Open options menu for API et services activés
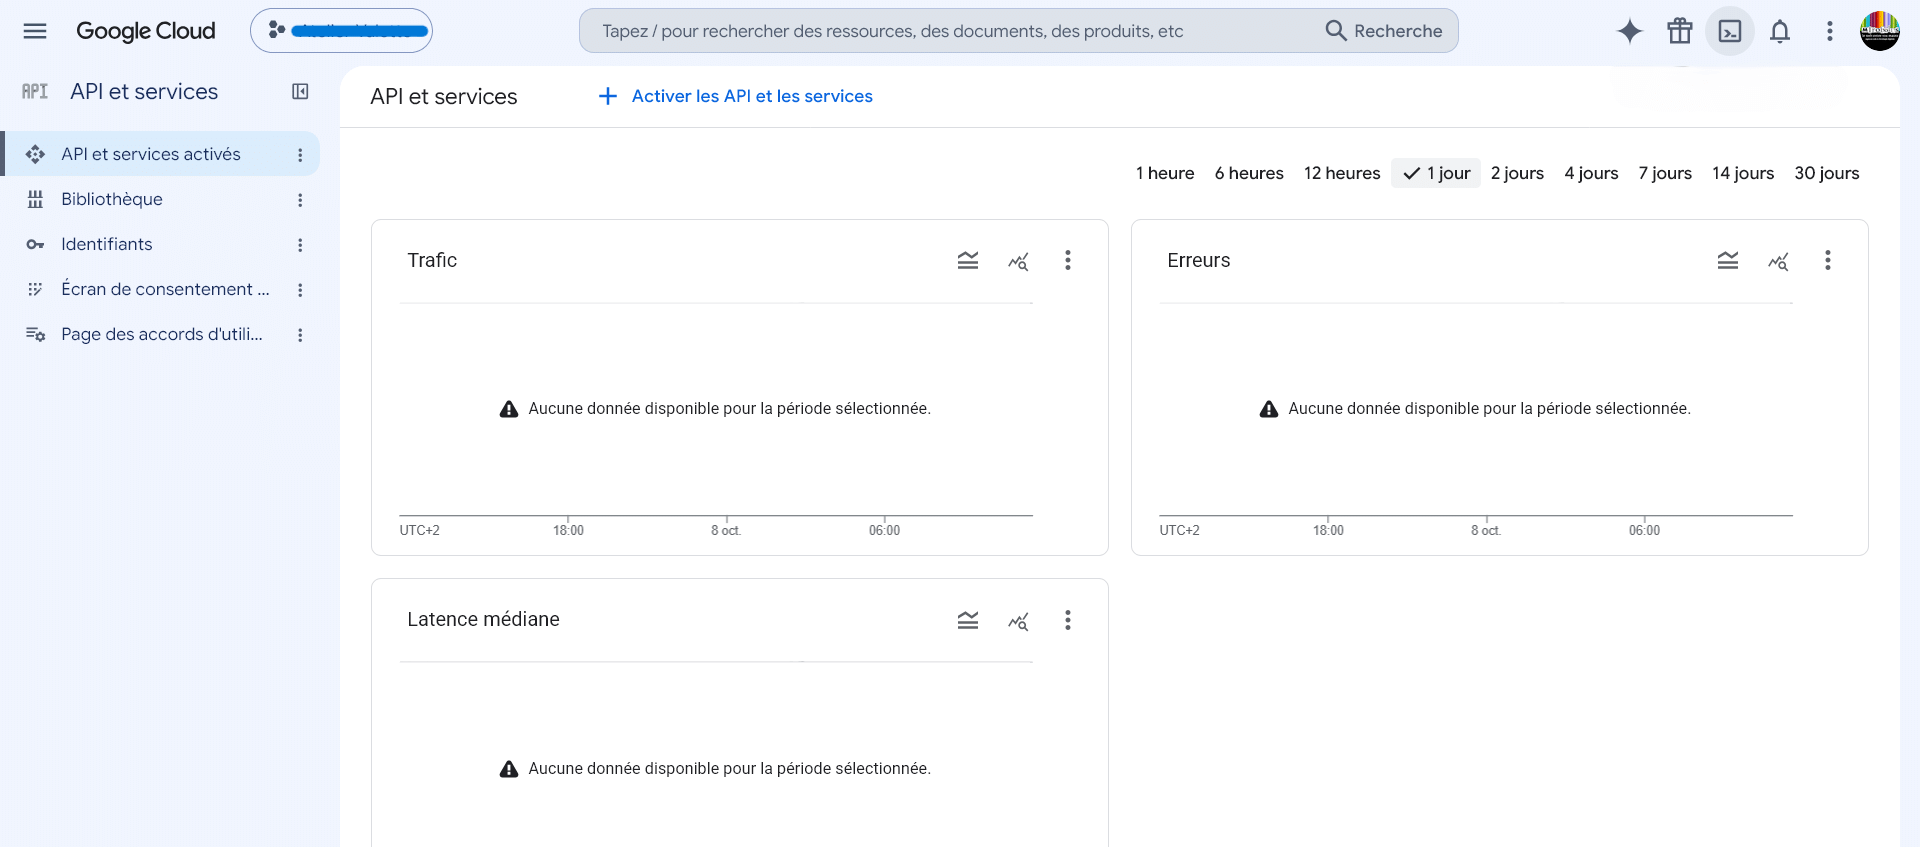 click(x=300, y=155)
